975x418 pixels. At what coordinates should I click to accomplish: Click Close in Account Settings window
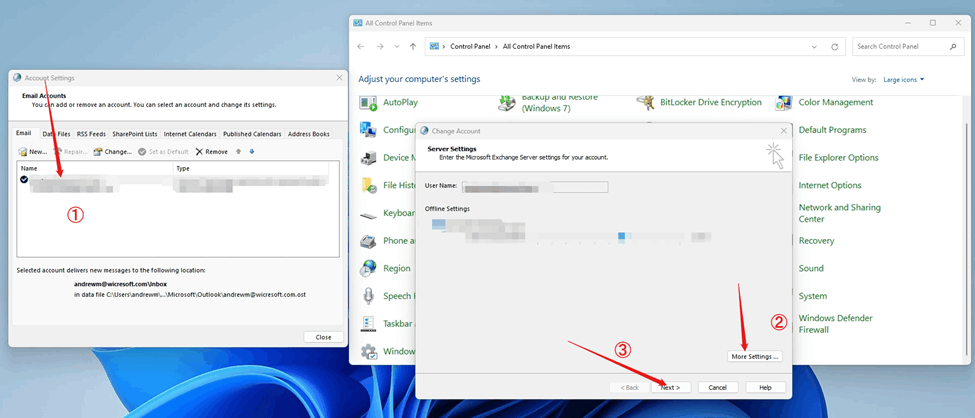pyautogui.click(x=323, y=337)
